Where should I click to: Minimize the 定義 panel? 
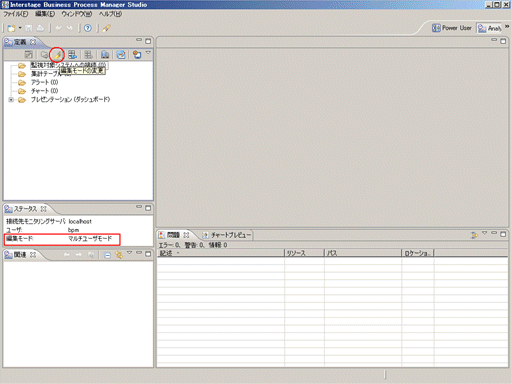(139, 40)
